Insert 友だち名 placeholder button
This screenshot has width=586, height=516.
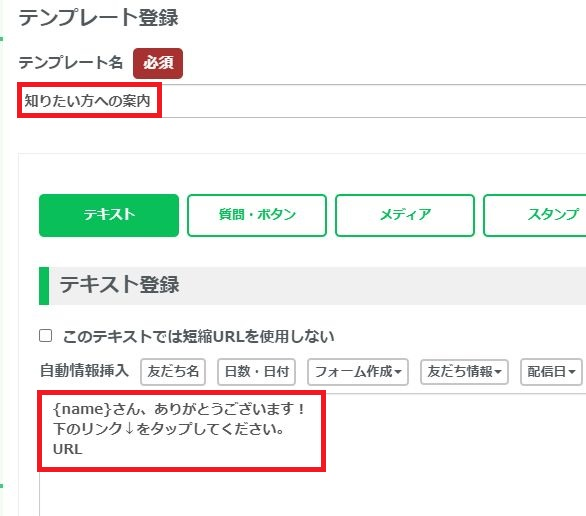pos(173,372)
